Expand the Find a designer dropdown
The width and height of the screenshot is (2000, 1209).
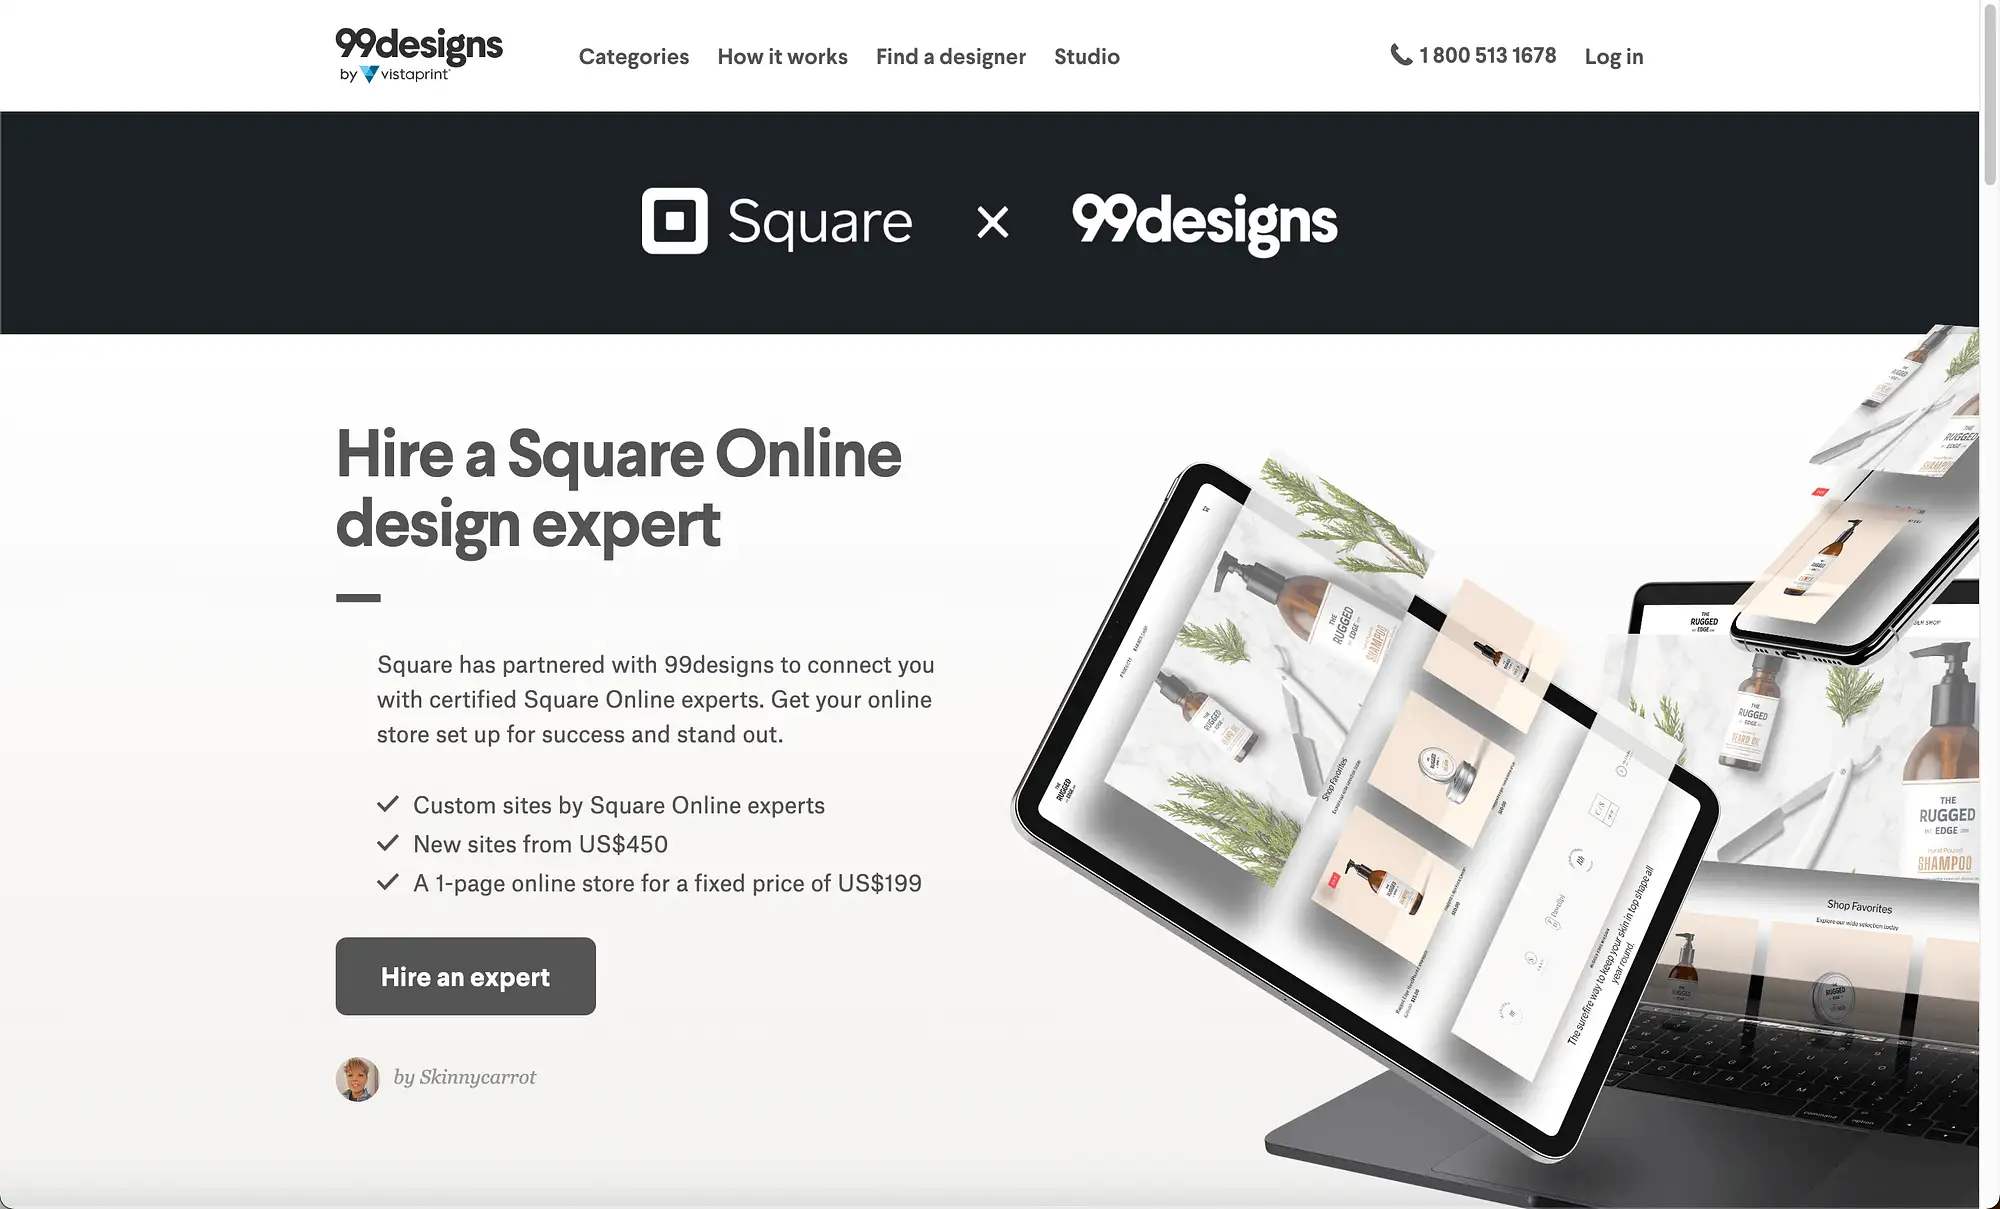coord(950,54)
